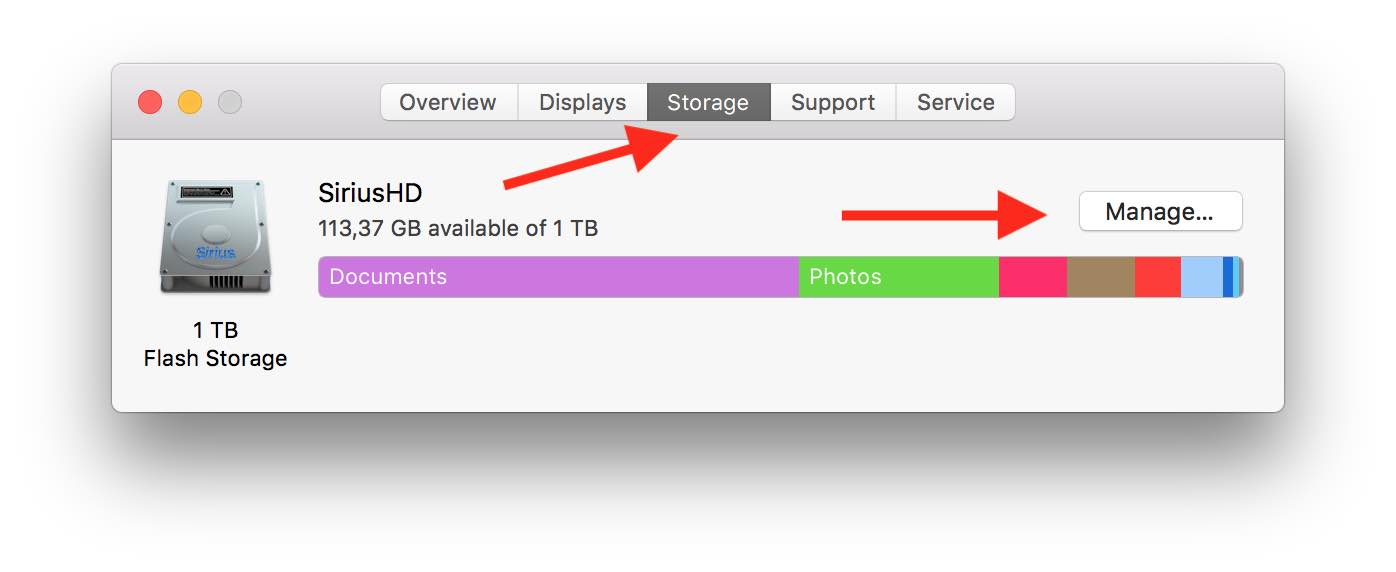Viewport: 1396px width, 572px height.
Task: Switch to the Overview tab
Action: click(448, 102)
